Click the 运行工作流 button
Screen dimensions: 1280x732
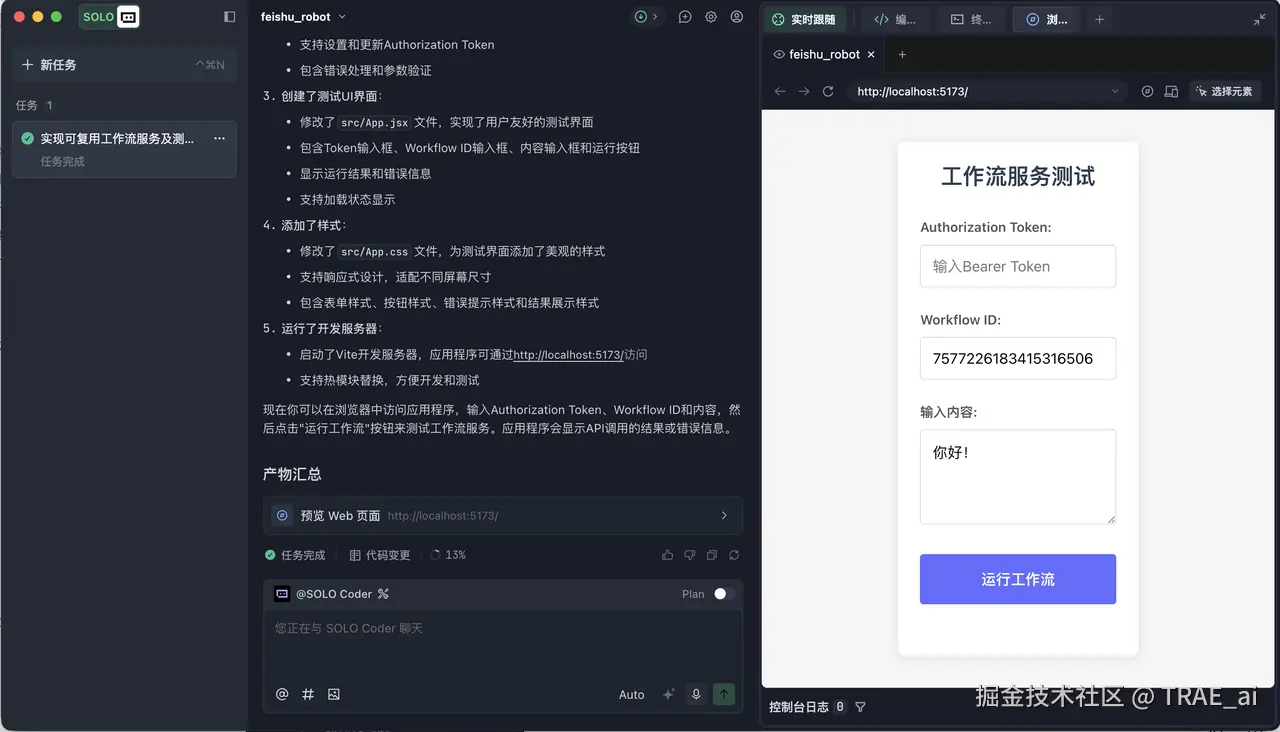(1018, 579)
